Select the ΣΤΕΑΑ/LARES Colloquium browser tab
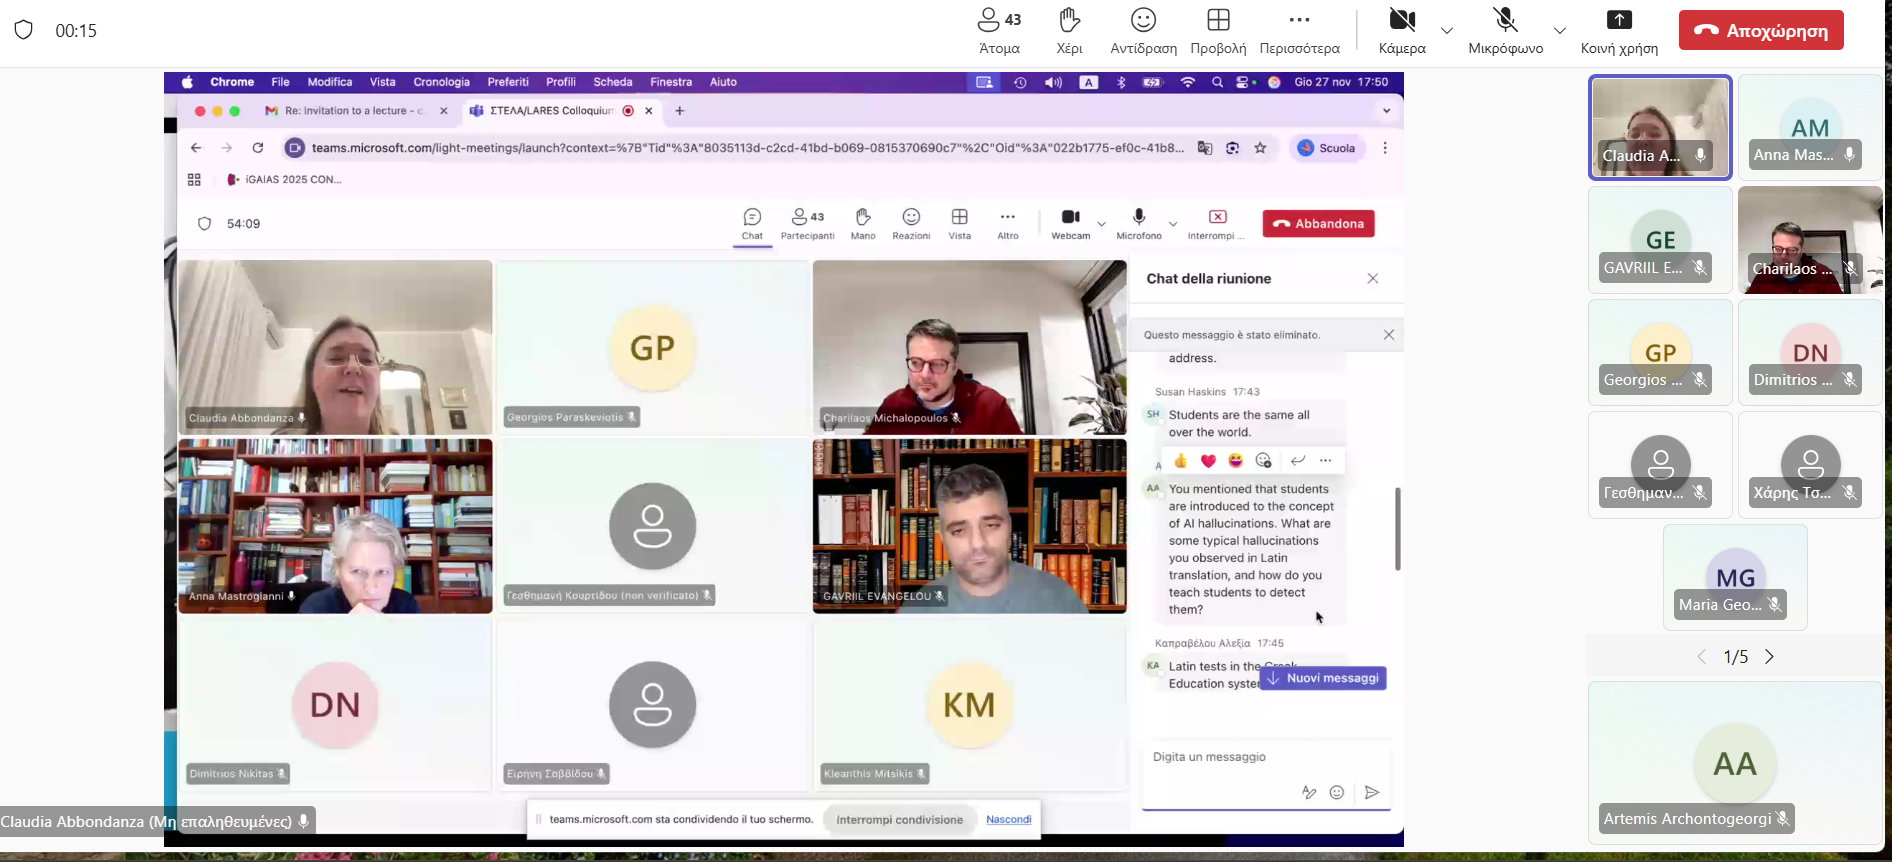 (551, 111)
